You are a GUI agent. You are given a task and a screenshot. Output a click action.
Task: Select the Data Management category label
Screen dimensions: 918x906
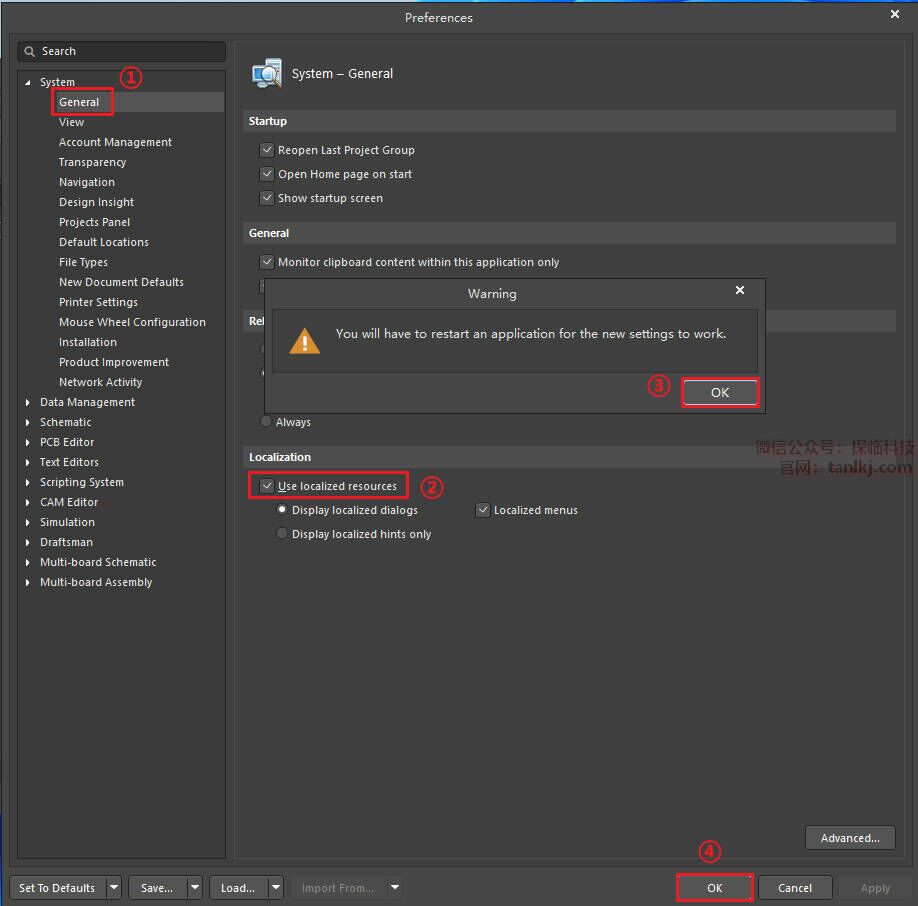coord(87,402)
